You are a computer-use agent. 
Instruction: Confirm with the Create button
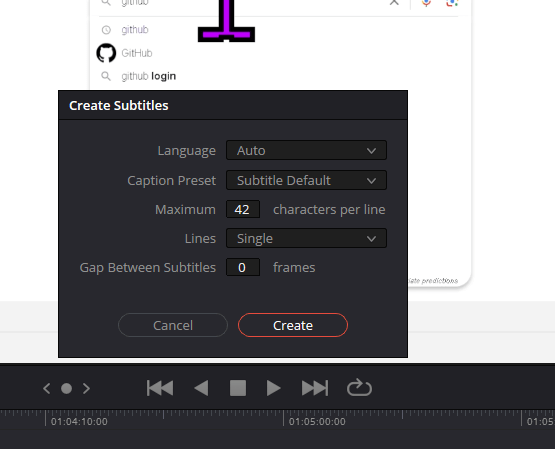coord(293,325)
